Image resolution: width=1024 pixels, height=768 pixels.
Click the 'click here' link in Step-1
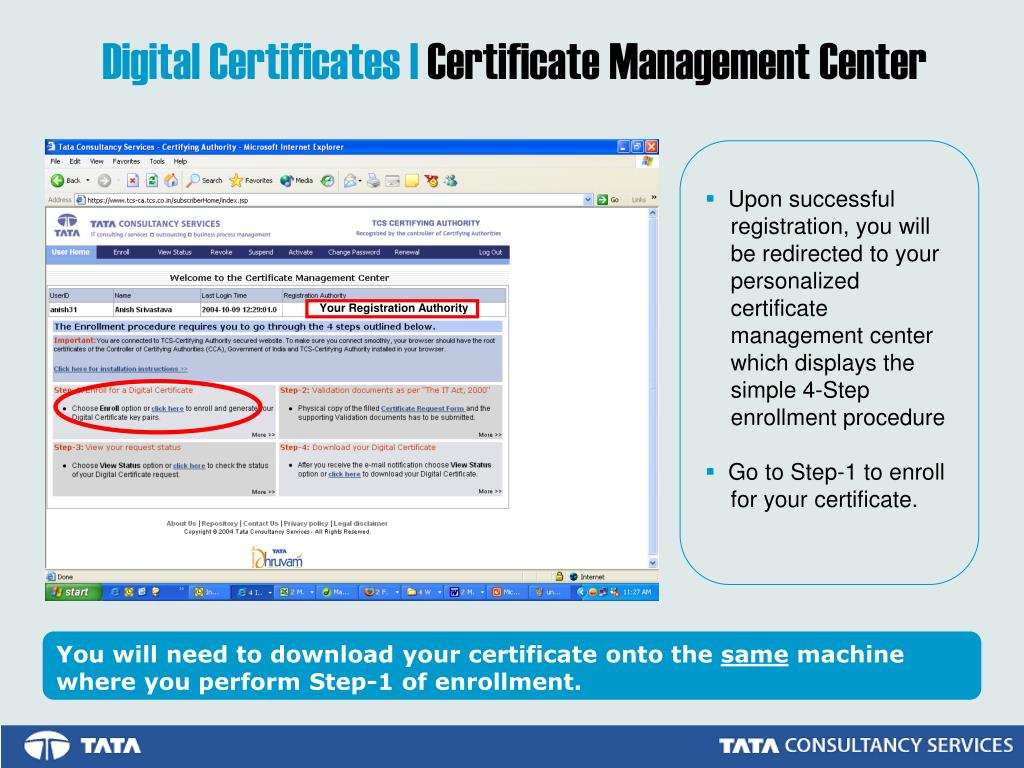pos(167,408)
